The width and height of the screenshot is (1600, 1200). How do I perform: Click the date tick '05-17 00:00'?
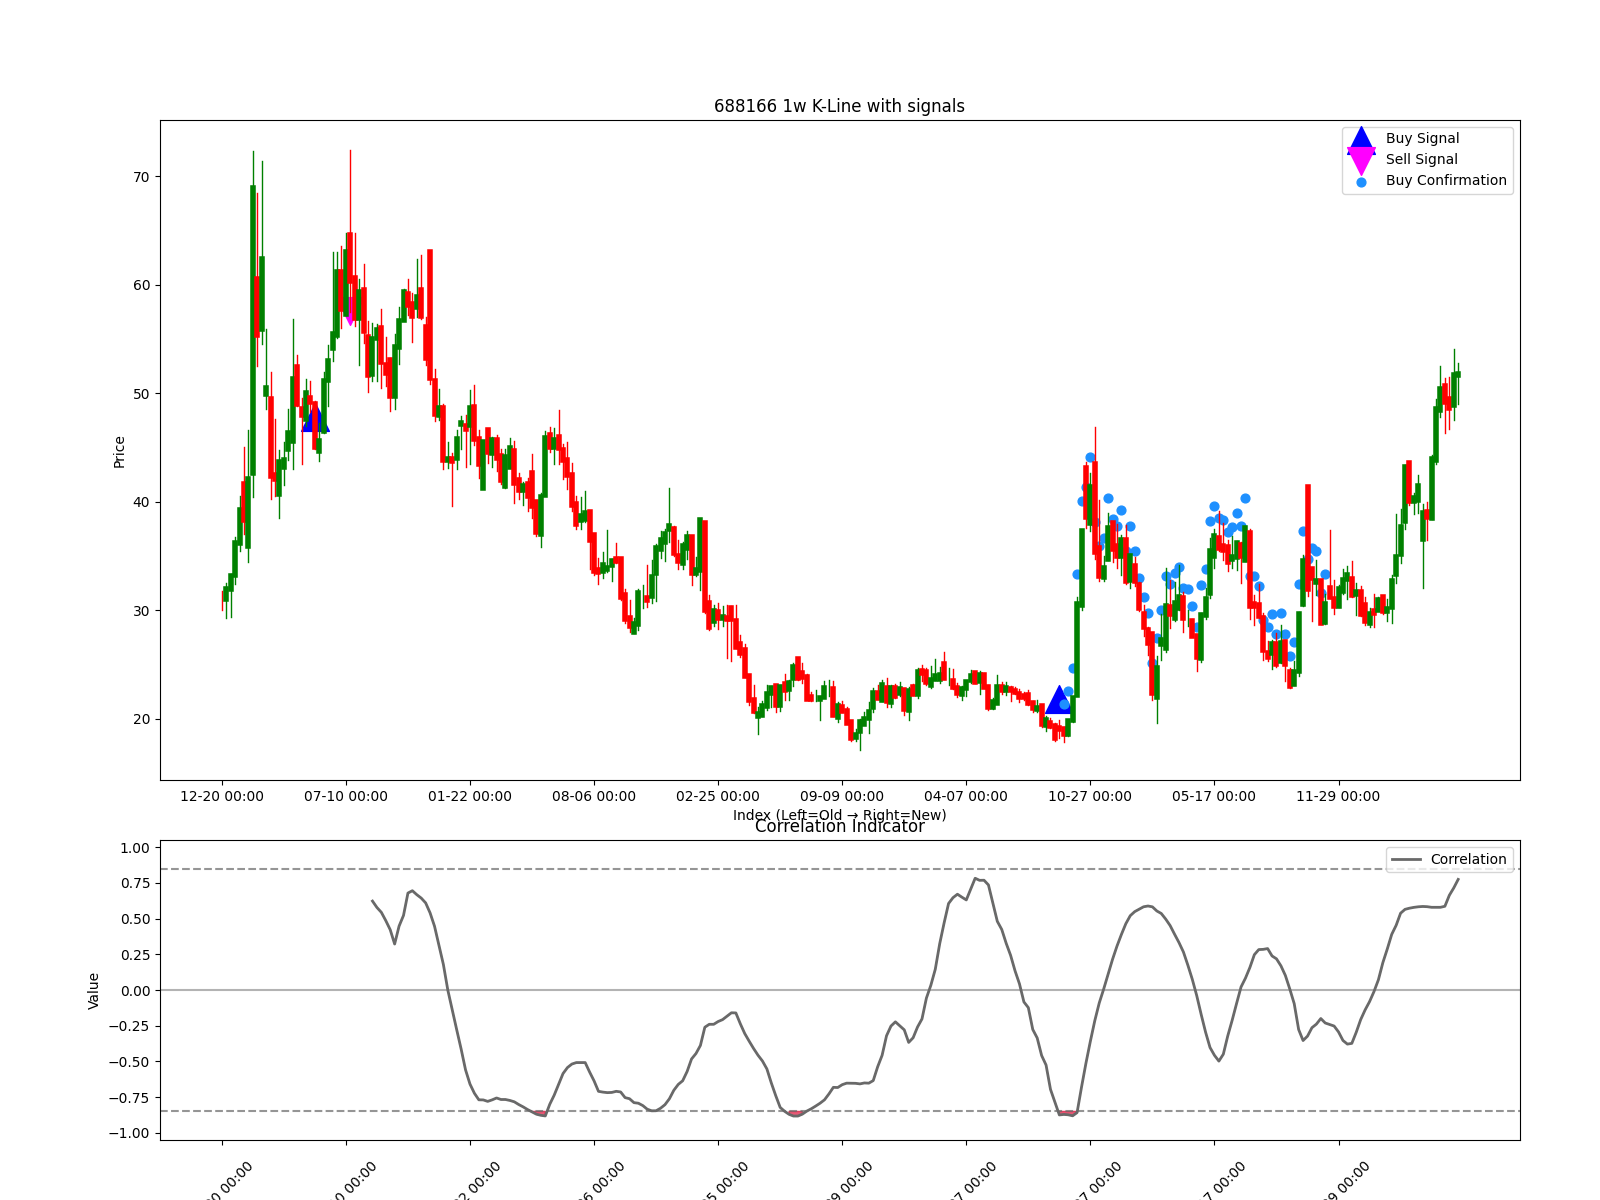pos(1214,797)
